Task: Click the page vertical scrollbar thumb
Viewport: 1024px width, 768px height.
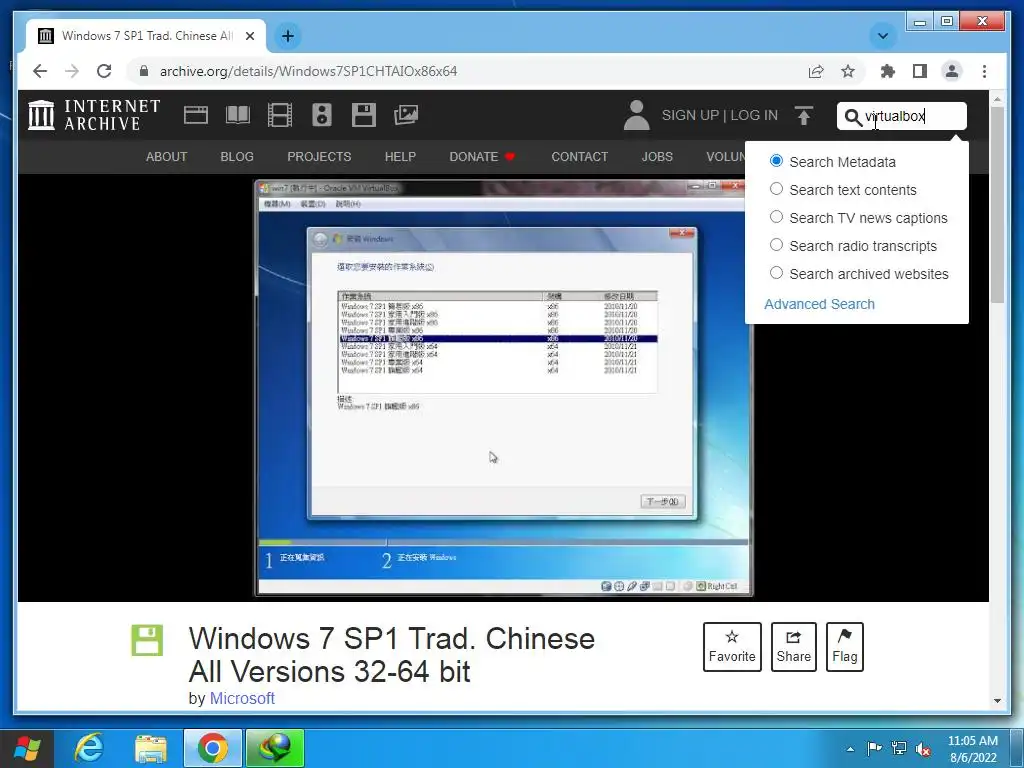Action: 997,204
